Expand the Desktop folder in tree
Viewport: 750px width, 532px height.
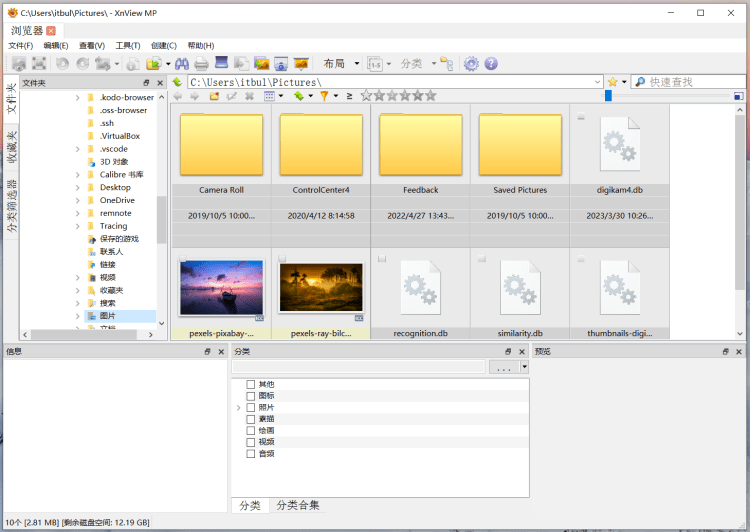pos(77,188)
